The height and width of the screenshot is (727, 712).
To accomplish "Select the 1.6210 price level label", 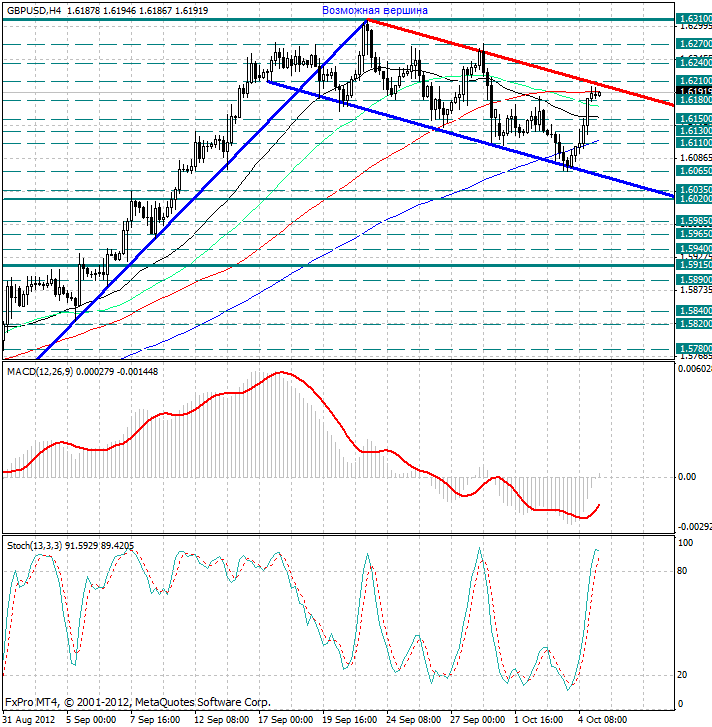I will (694, 81).
